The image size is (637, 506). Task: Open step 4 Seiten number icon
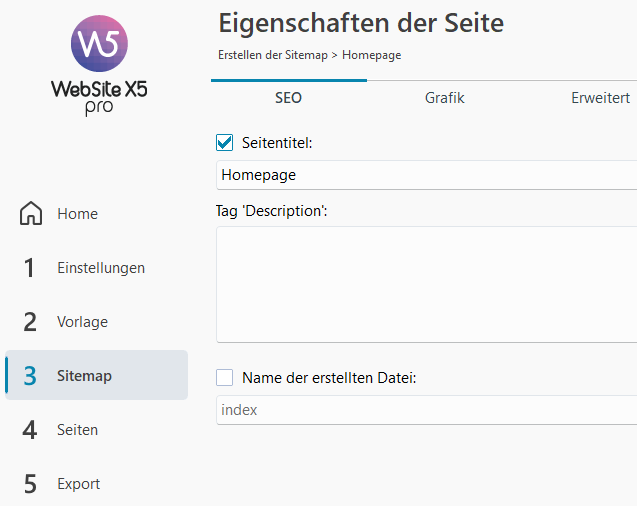[30, 430]
